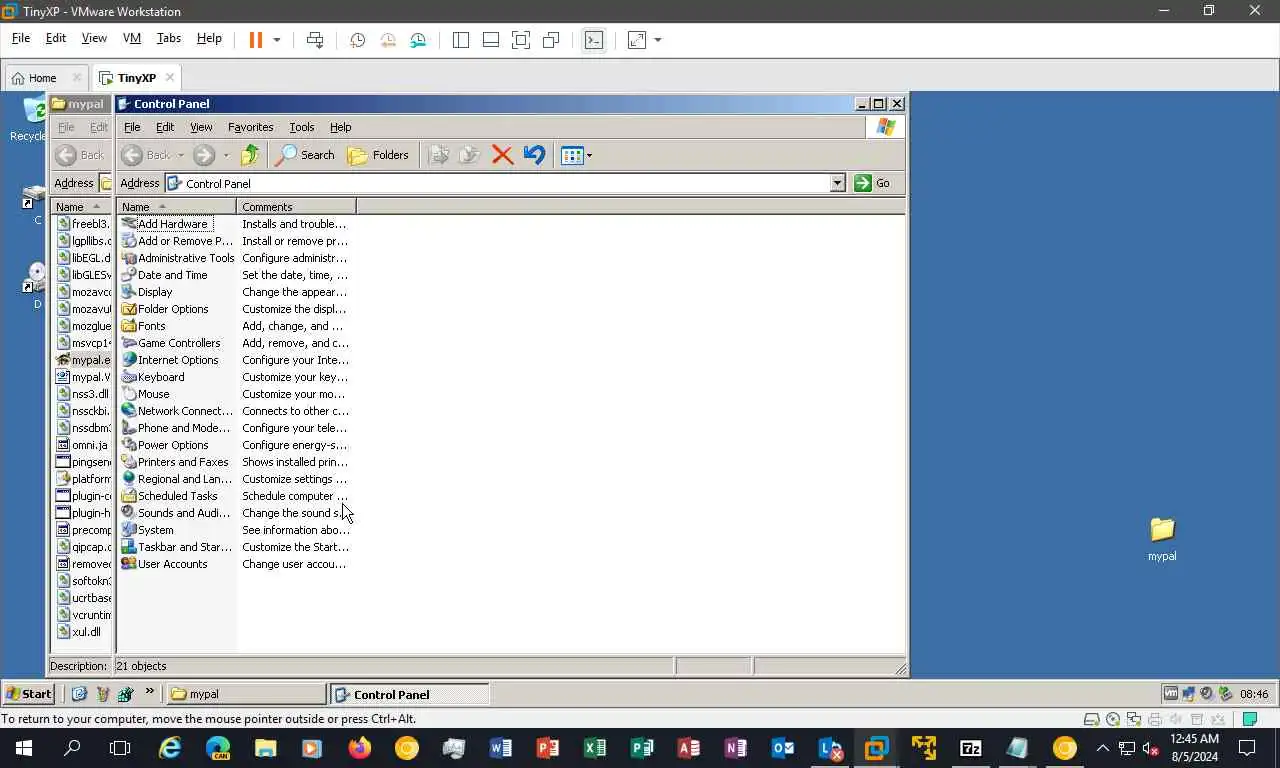This screenshot has height=768, width=1280.
Task: Open VMware Tabs menu
Action: click(169, 38)
